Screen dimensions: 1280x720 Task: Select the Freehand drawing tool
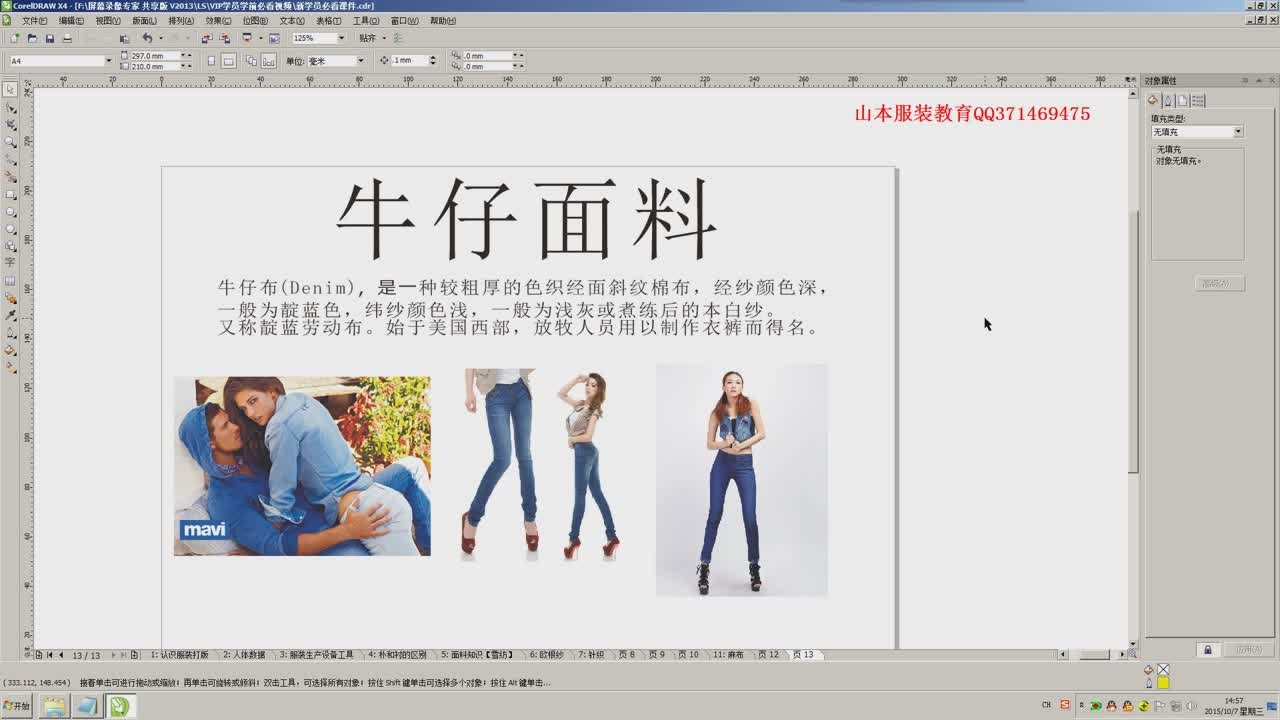tap(11, 159)
